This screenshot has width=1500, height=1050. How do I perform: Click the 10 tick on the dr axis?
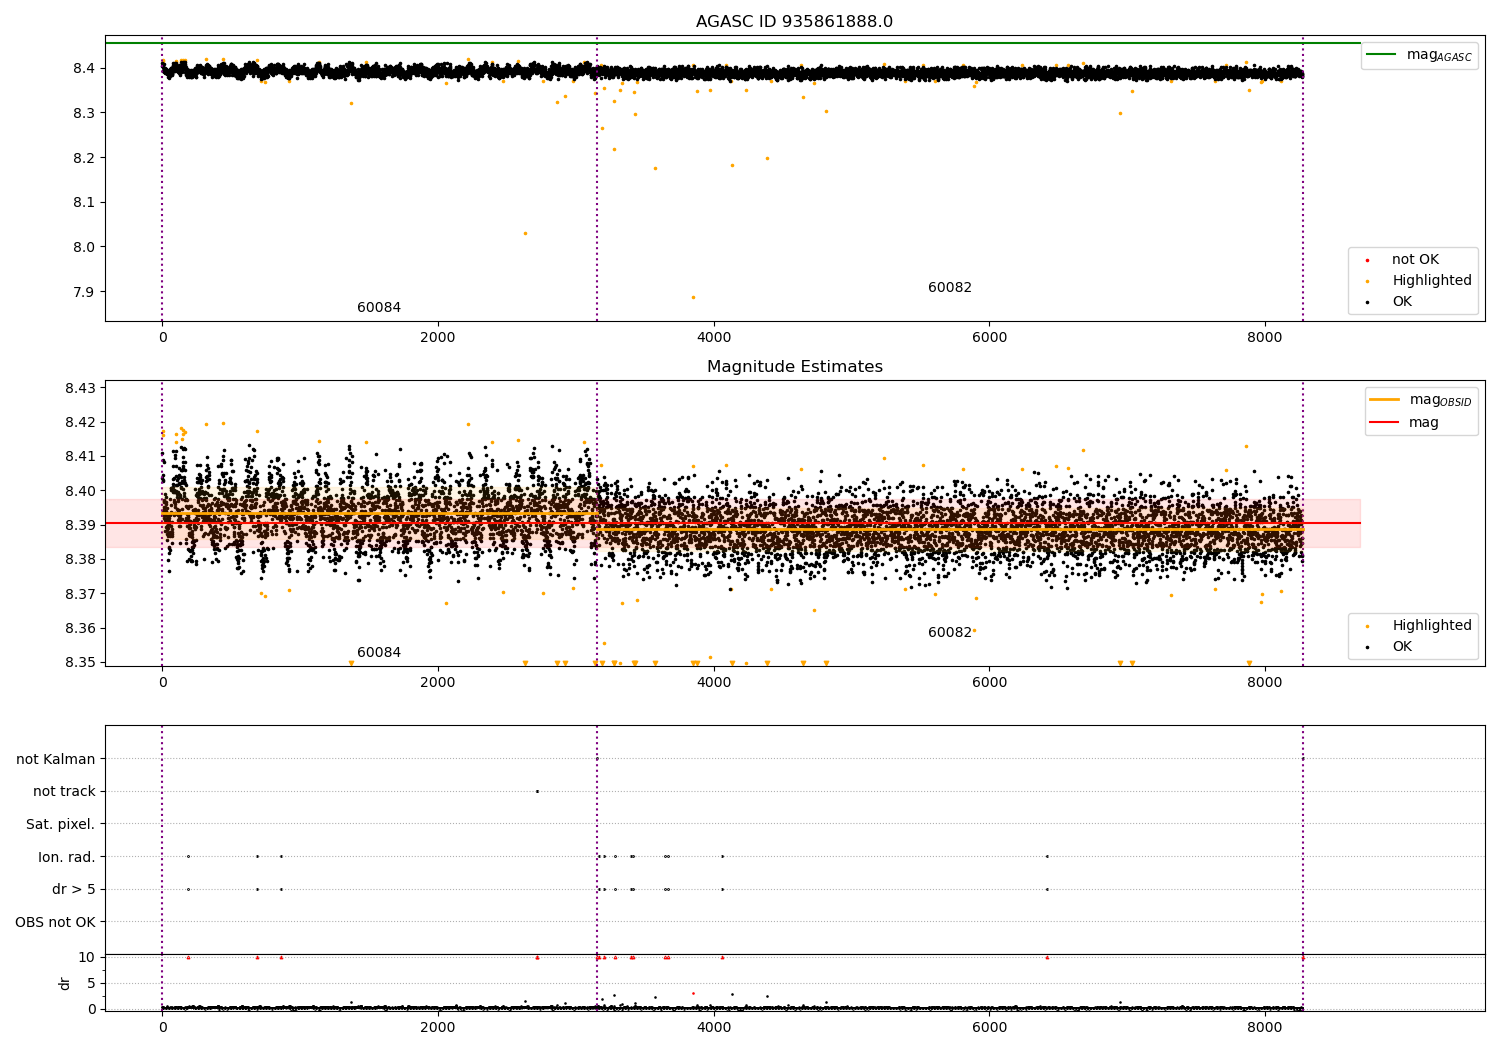pyautogui.click(x=87, y=957)
